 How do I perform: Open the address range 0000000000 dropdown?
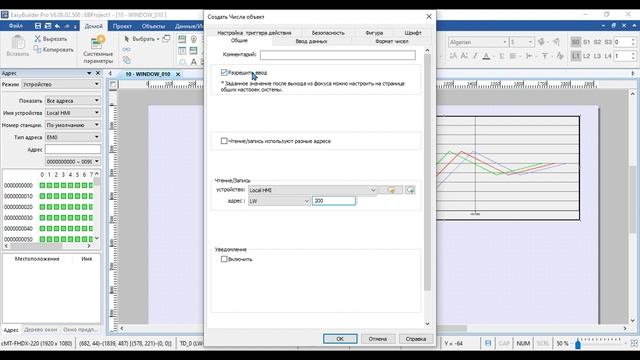(x=73, y=162)
